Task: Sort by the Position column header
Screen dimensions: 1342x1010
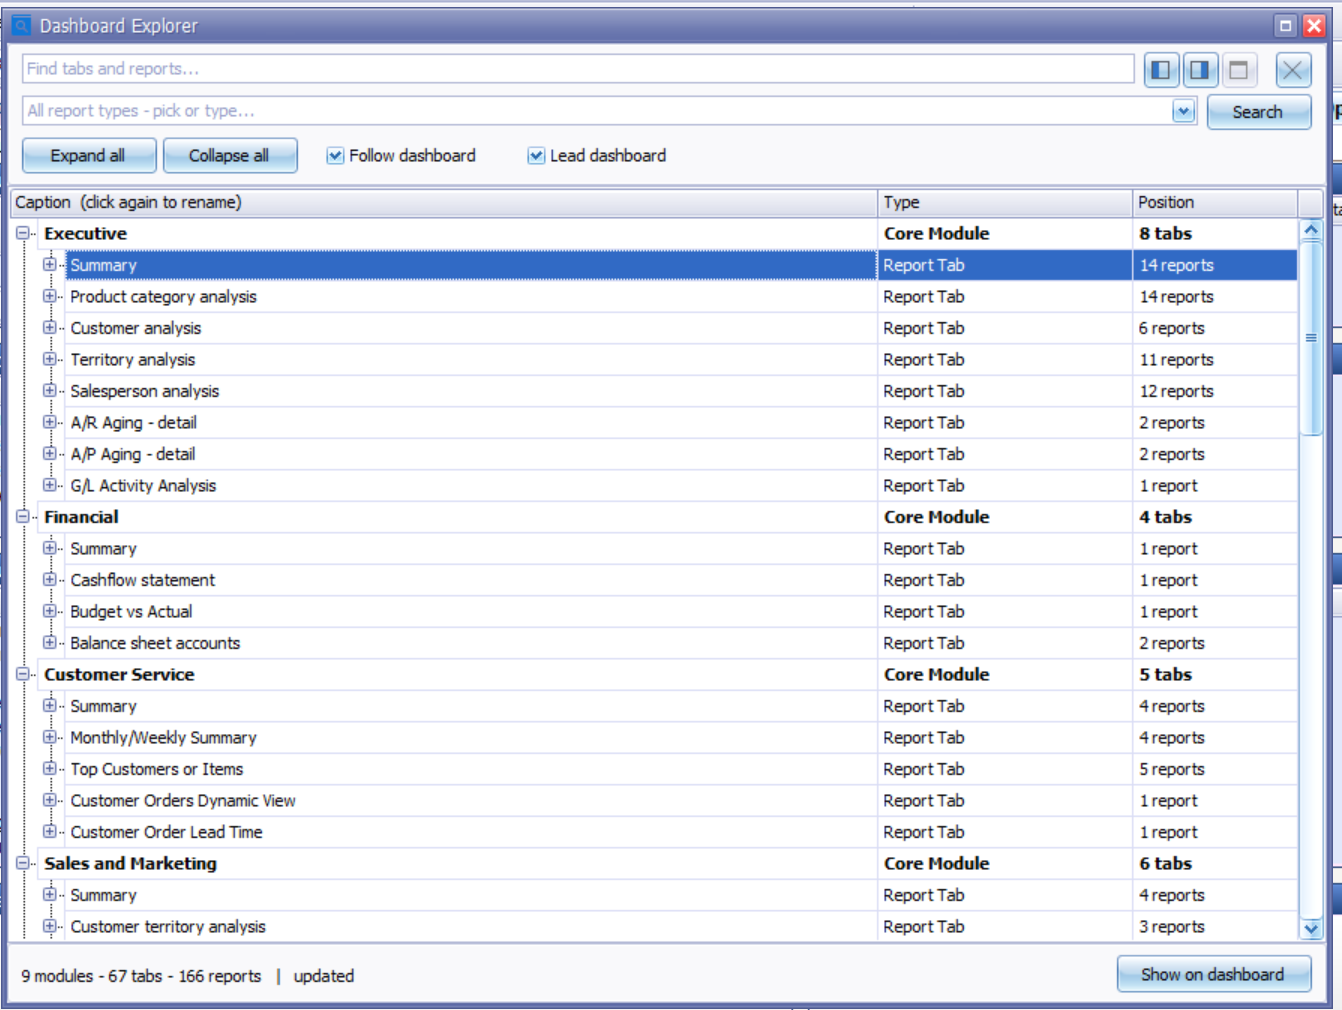Action: [1215, 202]
